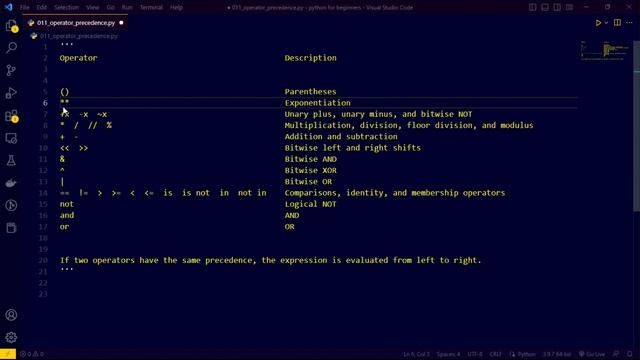
Task: Click the vertical editor scrollbar
Action: pyautogui.click(x=636, y=127)
